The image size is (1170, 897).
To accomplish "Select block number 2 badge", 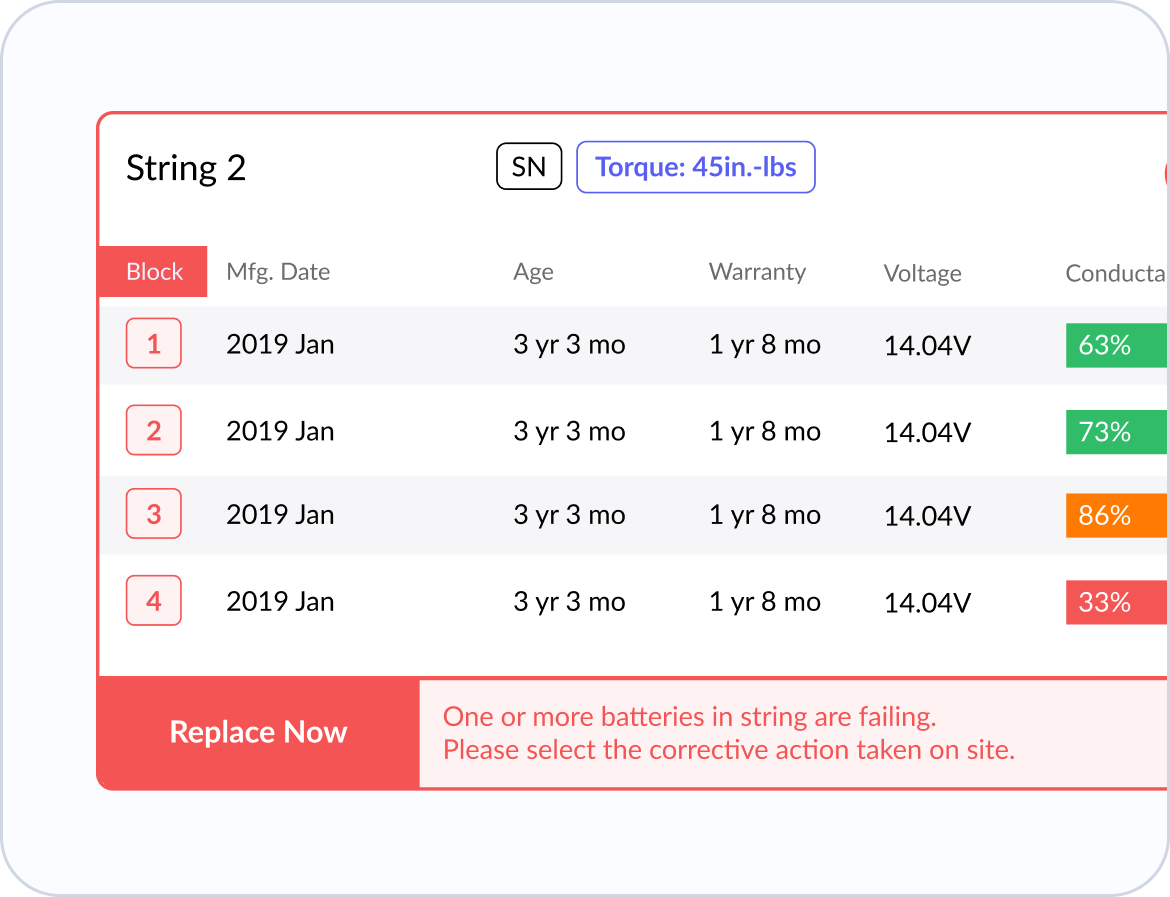I will point(154,430).
